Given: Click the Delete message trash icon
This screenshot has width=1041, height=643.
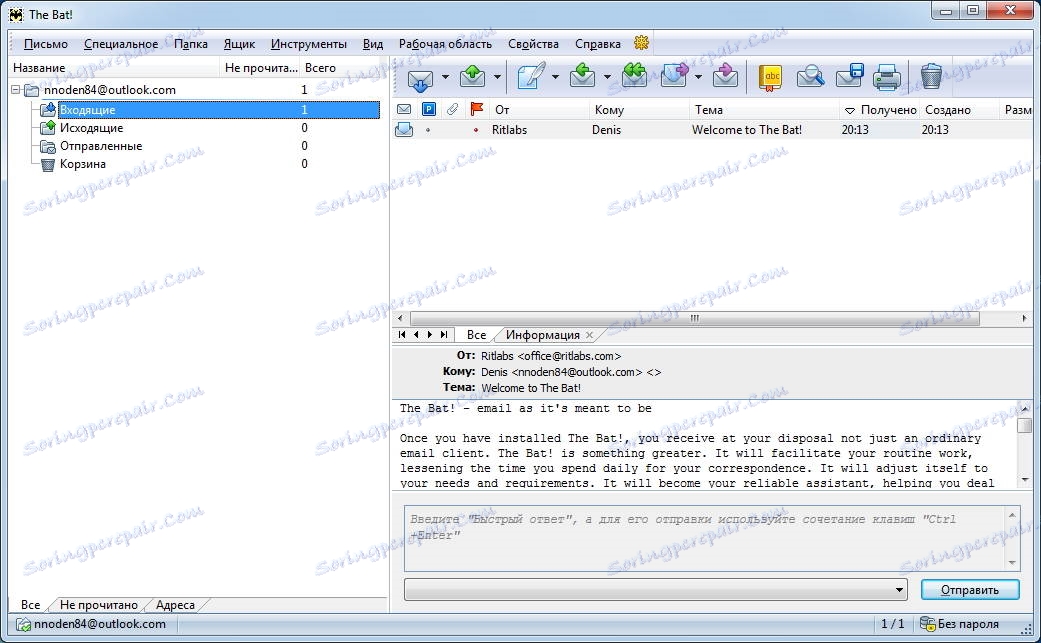Looking at the screenshot, I should 931,77.
